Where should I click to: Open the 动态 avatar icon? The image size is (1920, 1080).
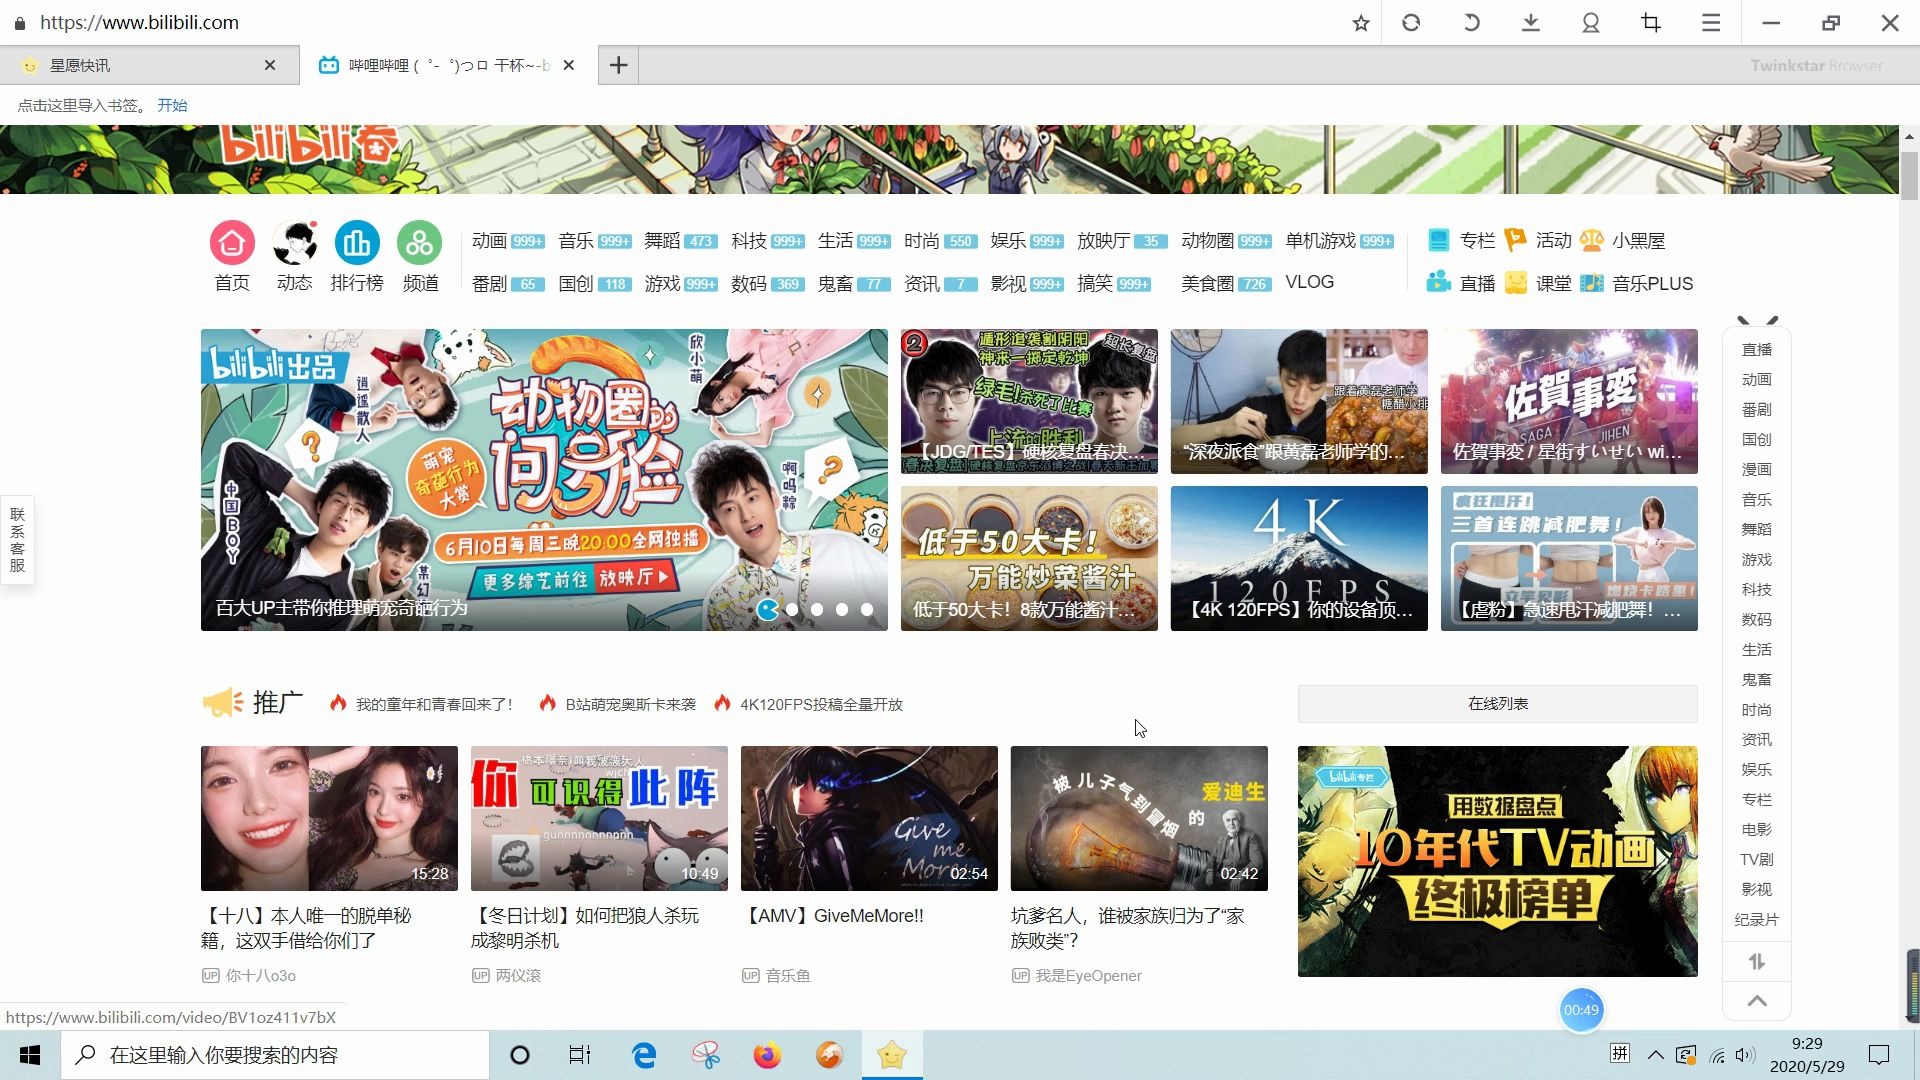(x=294, y=243)
